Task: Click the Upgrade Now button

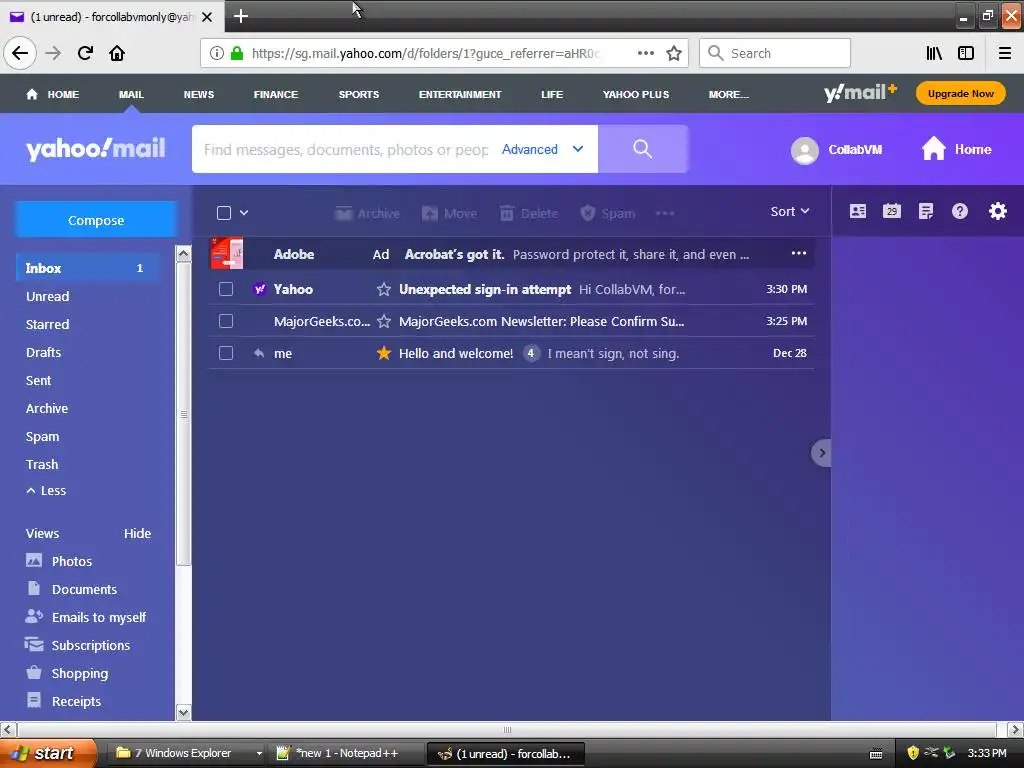Action: coord(961,93)
